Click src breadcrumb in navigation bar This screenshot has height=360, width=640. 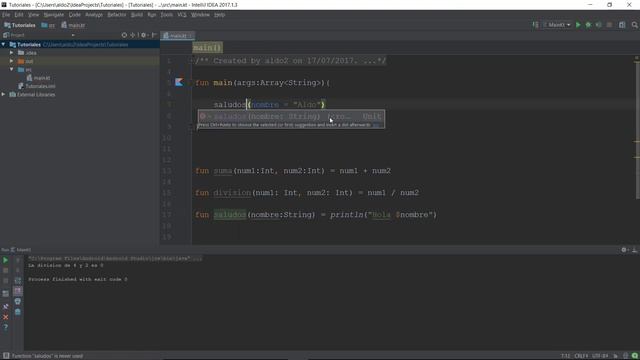click(x=48, y=25)
